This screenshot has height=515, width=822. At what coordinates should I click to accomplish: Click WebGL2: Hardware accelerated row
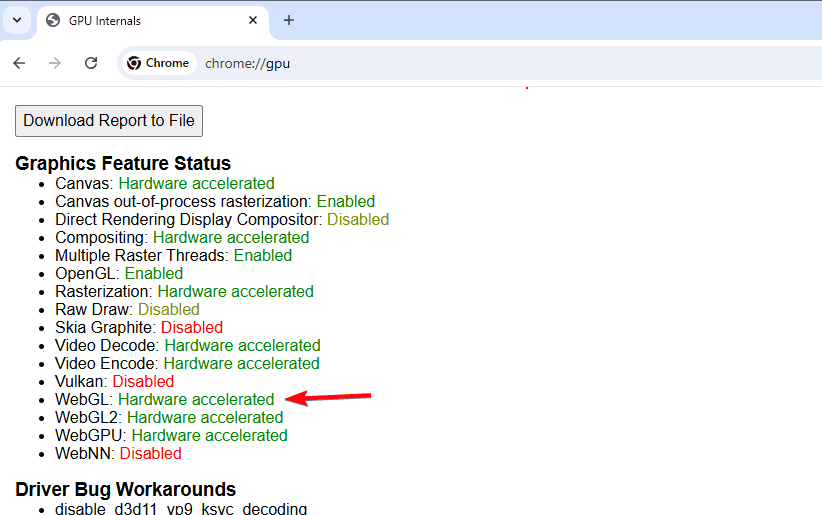pyautogui.click(x=169, y=417)
